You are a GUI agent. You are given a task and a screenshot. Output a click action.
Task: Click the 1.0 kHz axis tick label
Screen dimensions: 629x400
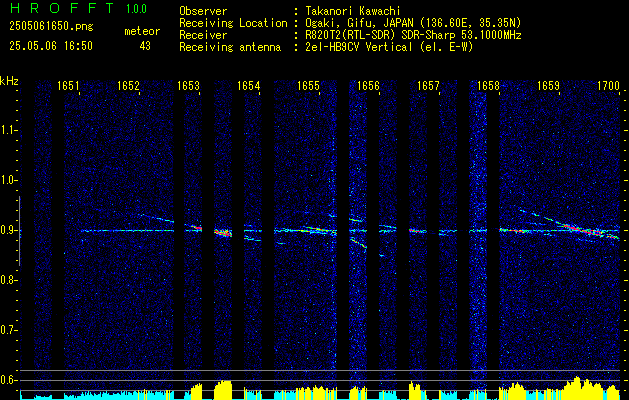click(x=8, y=181)
